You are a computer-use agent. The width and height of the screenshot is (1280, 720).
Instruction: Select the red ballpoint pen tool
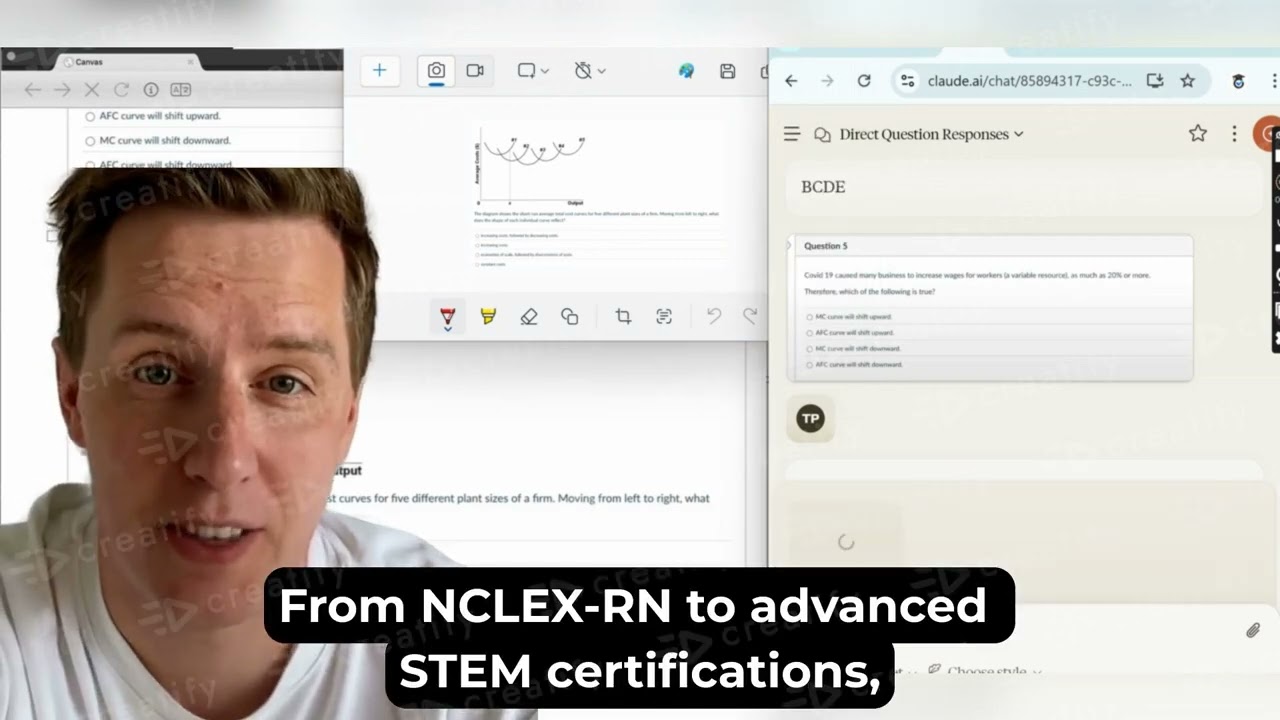point(448,317)
